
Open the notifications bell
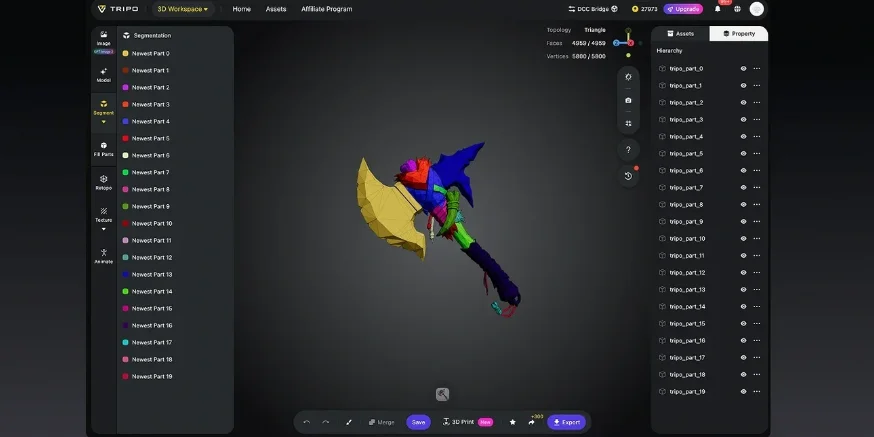pyautogui.click(x=717, y=9)
